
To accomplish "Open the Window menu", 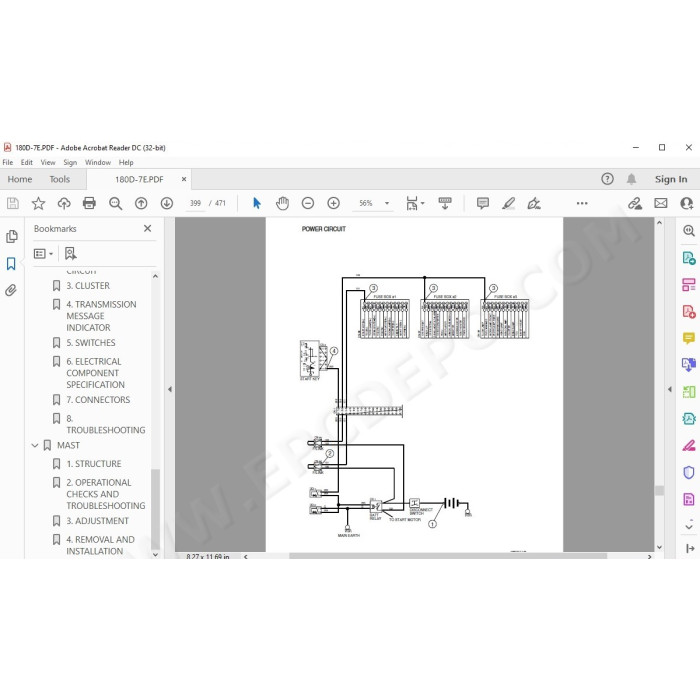I will 98,162.
